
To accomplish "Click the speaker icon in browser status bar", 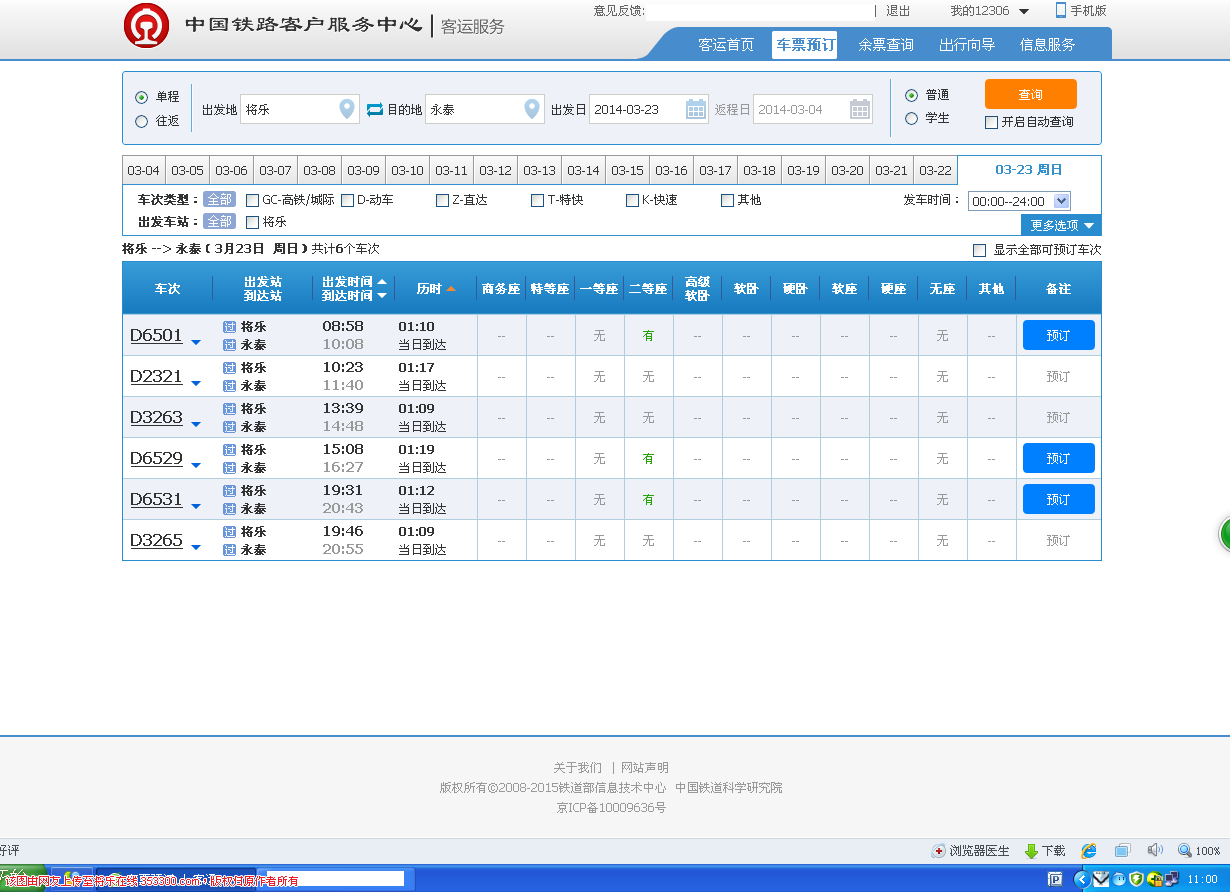I will 1155,850.
